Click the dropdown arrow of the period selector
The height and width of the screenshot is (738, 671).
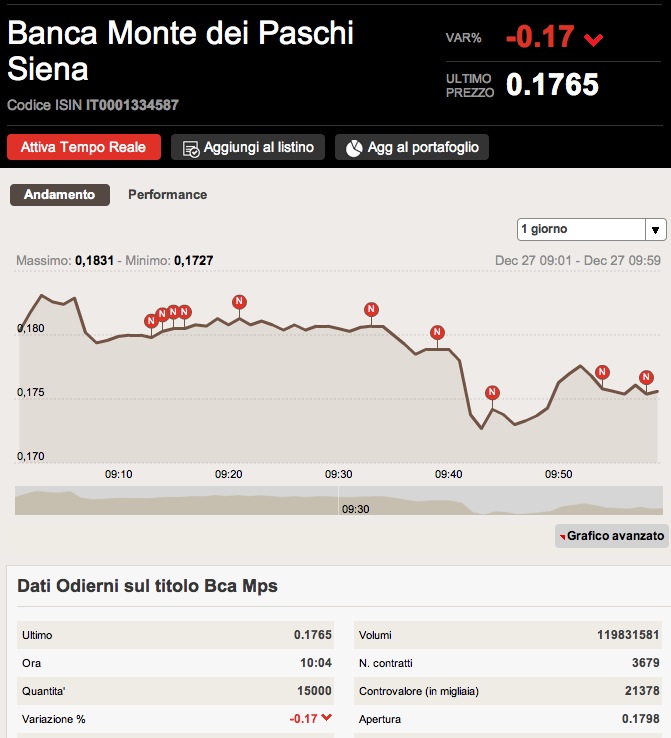656,230
